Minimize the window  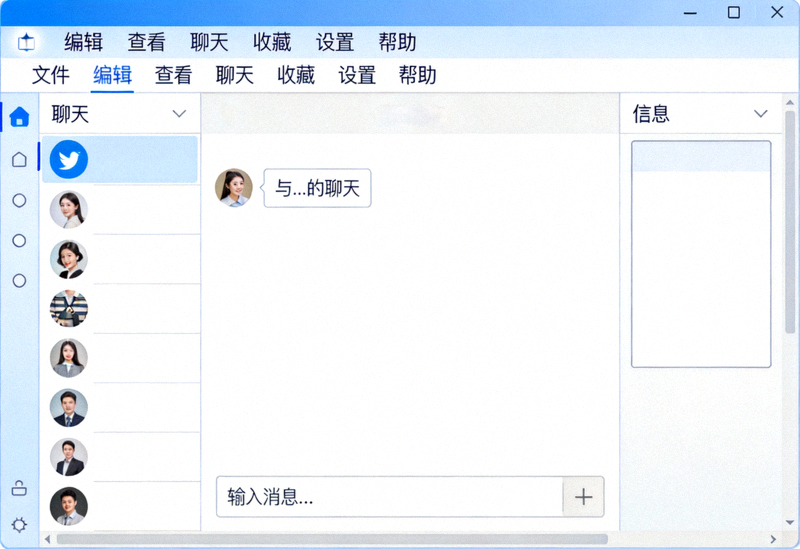click(690, 13)
